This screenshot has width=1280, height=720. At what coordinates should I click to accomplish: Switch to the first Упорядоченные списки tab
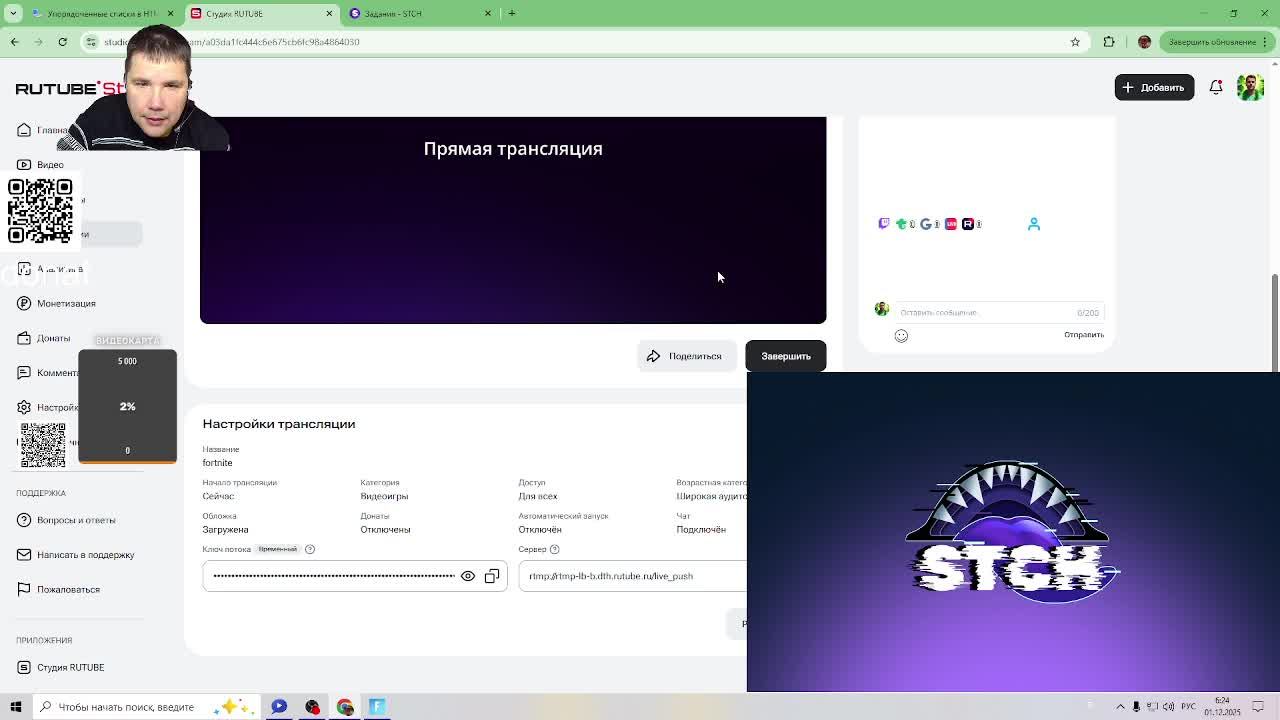point(101,13)
